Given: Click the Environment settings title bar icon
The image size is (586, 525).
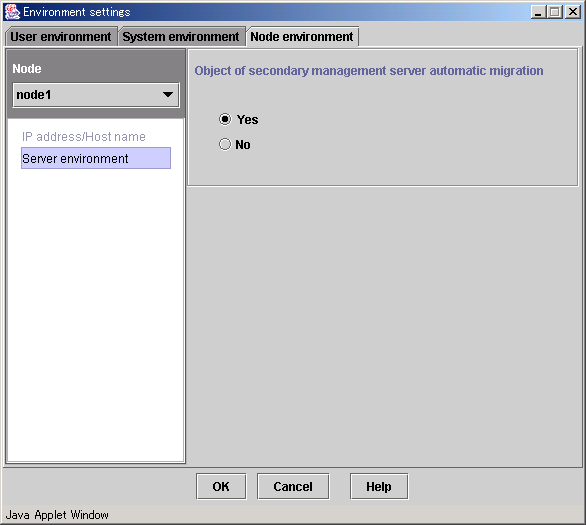Looking at the screenshot, I should click(x=12, y=12).
